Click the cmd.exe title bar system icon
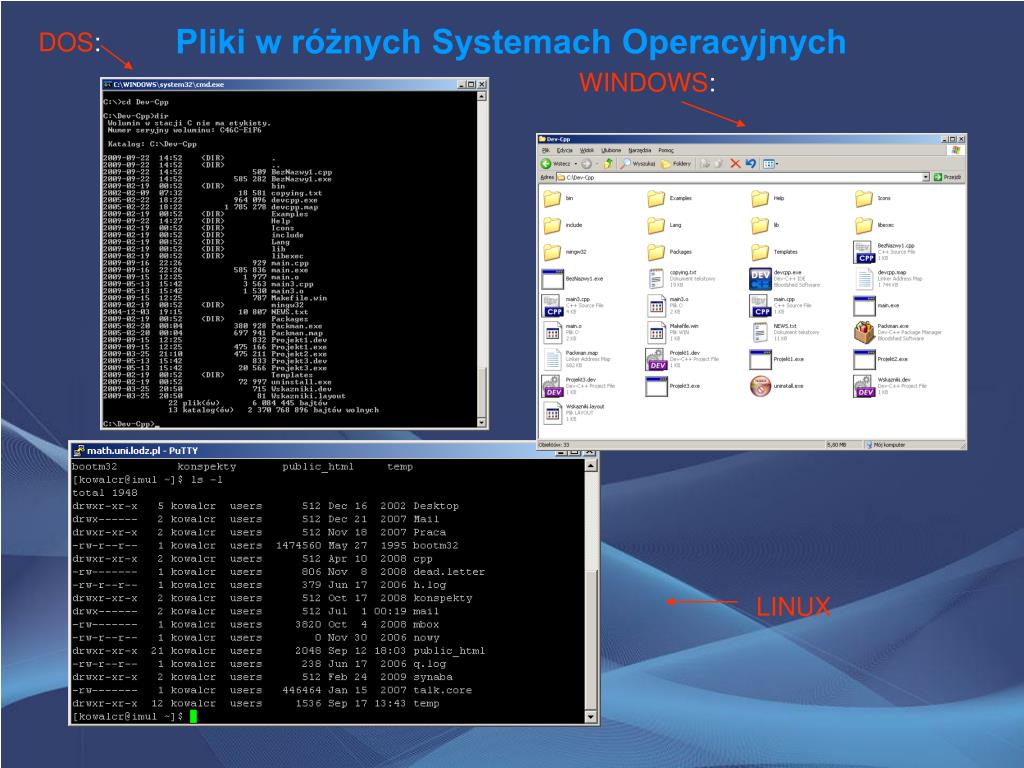Viewport: 1024px width, 768px height. 108,84
